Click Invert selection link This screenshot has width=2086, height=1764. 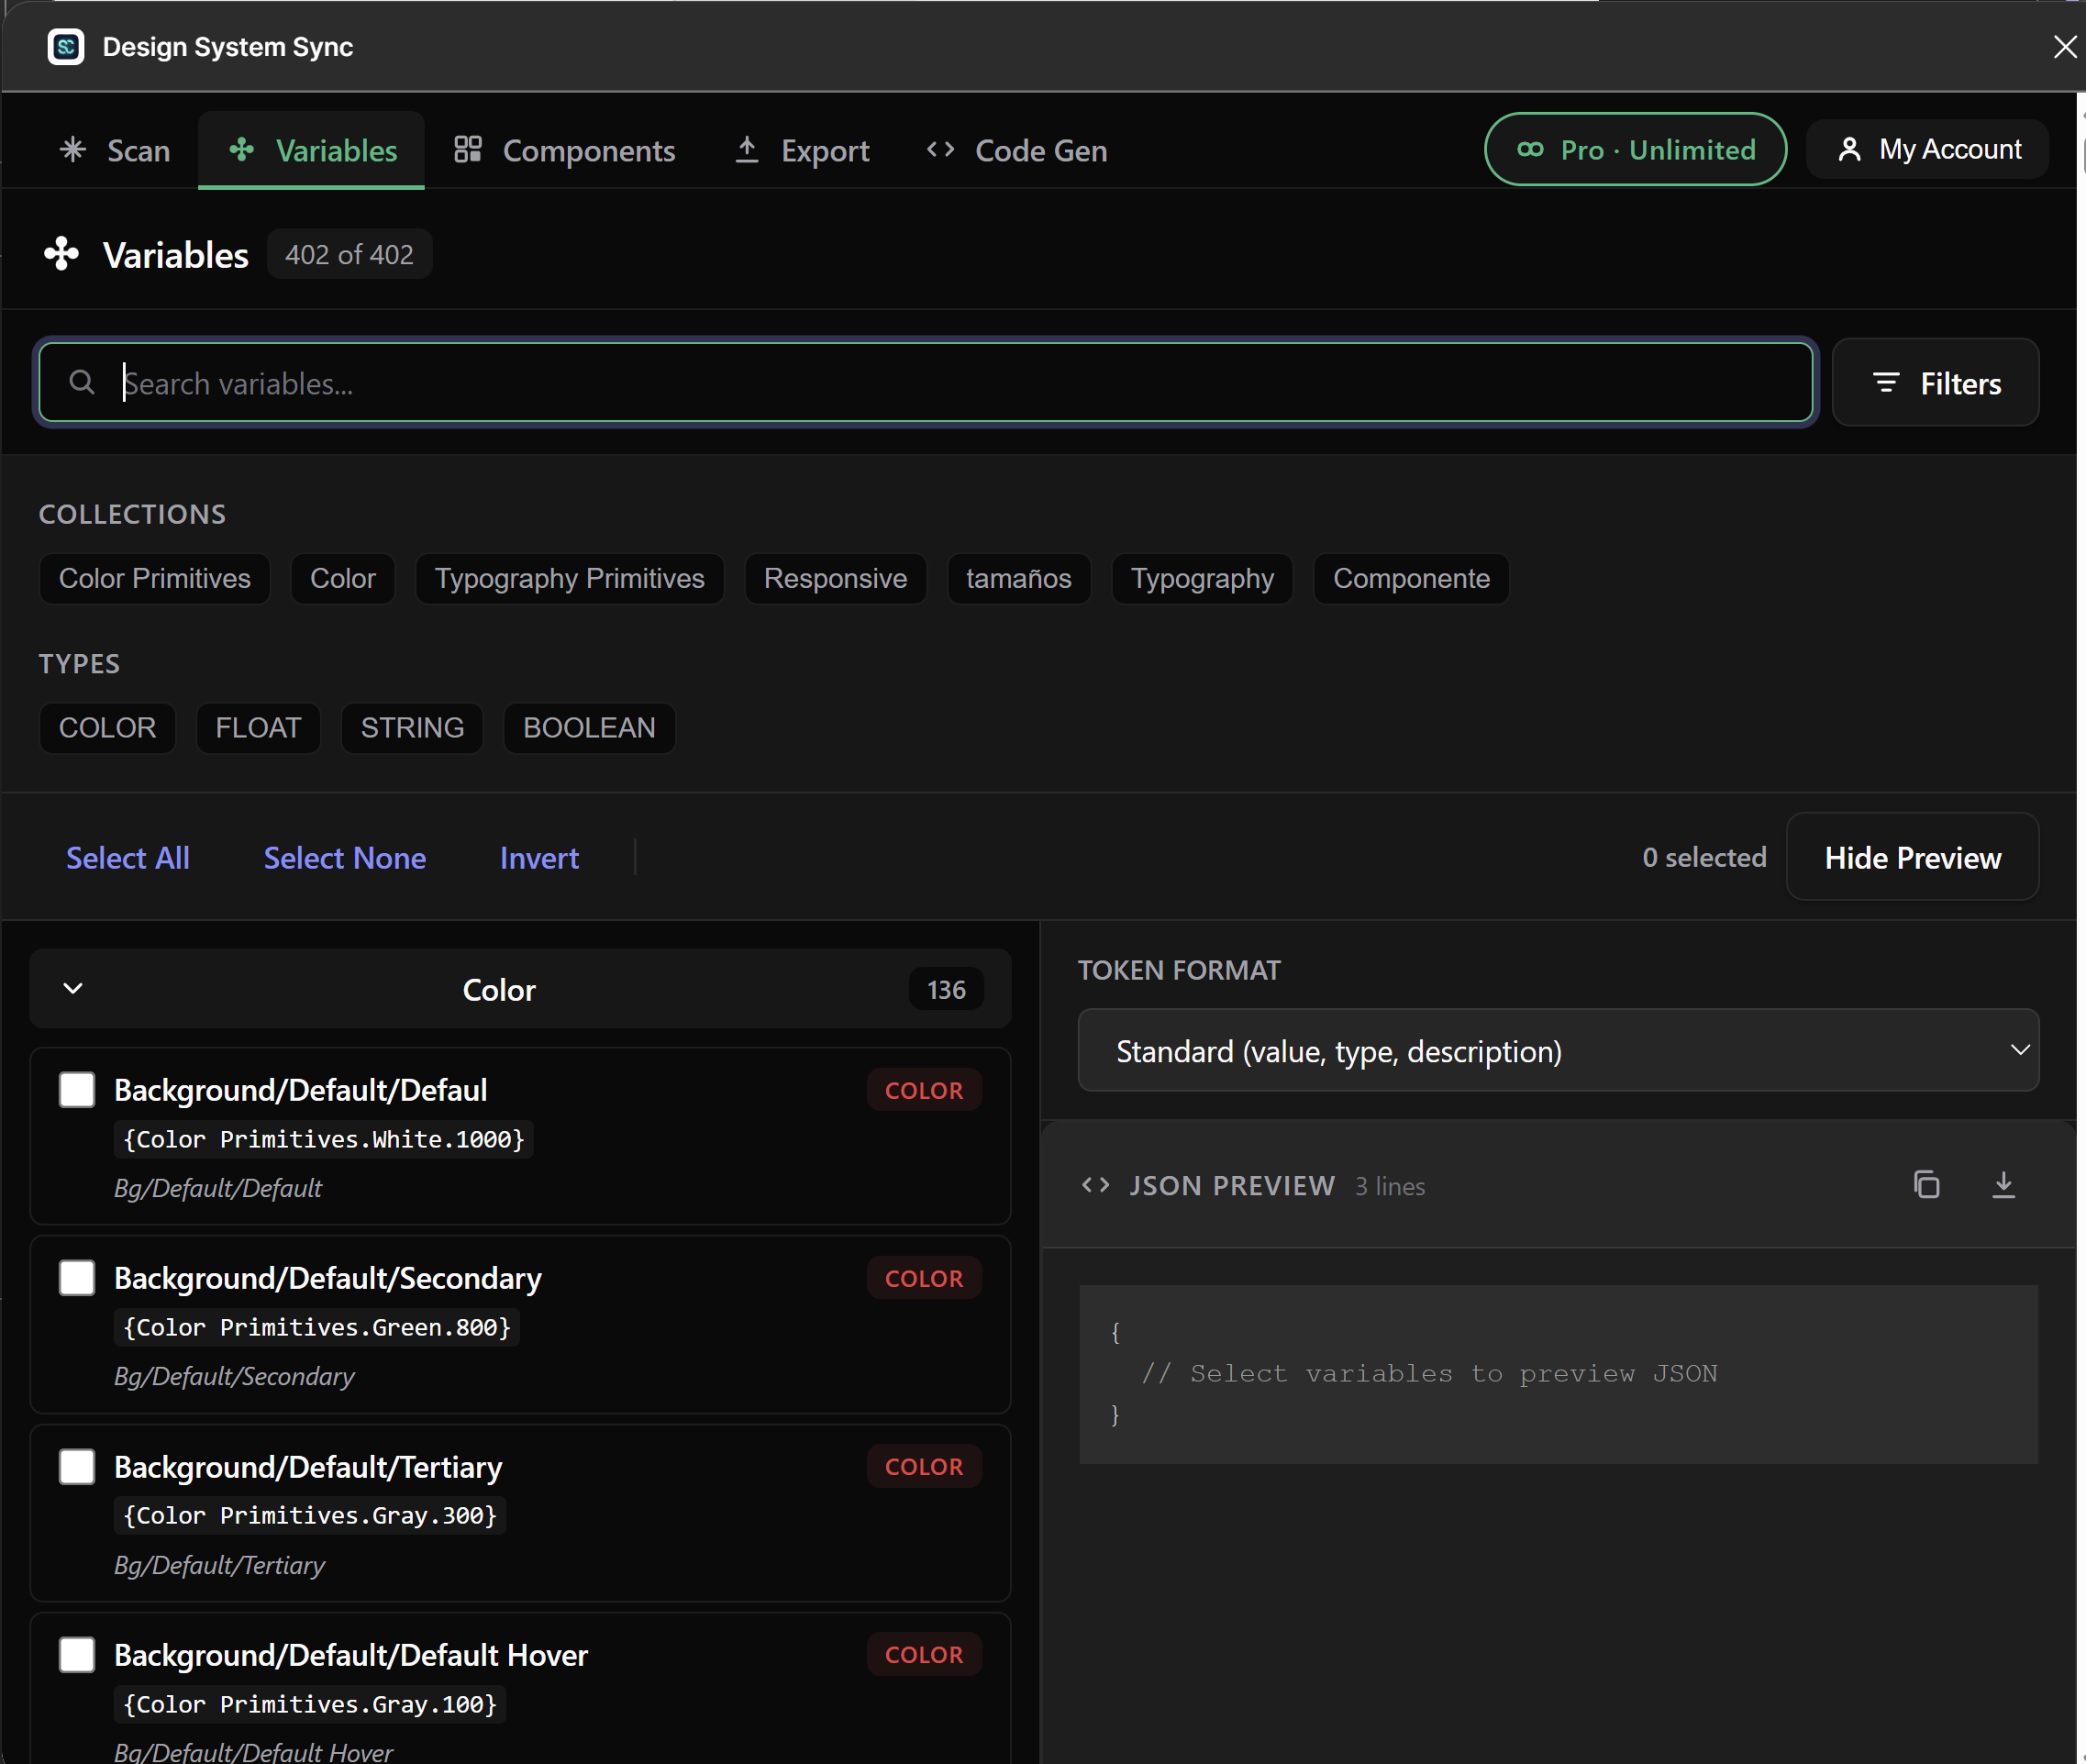[540, 858]
